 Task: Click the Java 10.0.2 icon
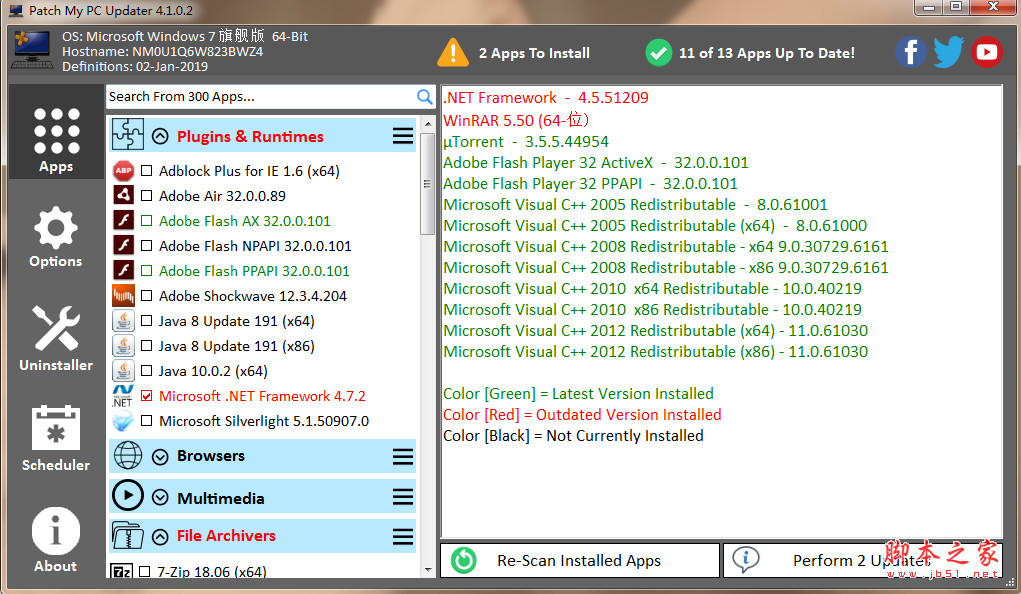tap(123, 371)
